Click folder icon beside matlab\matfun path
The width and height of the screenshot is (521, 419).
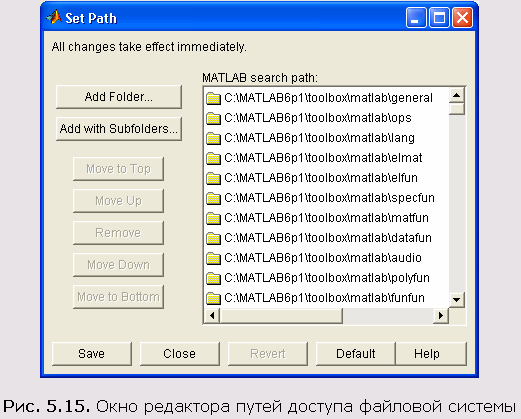pos(213,218)
